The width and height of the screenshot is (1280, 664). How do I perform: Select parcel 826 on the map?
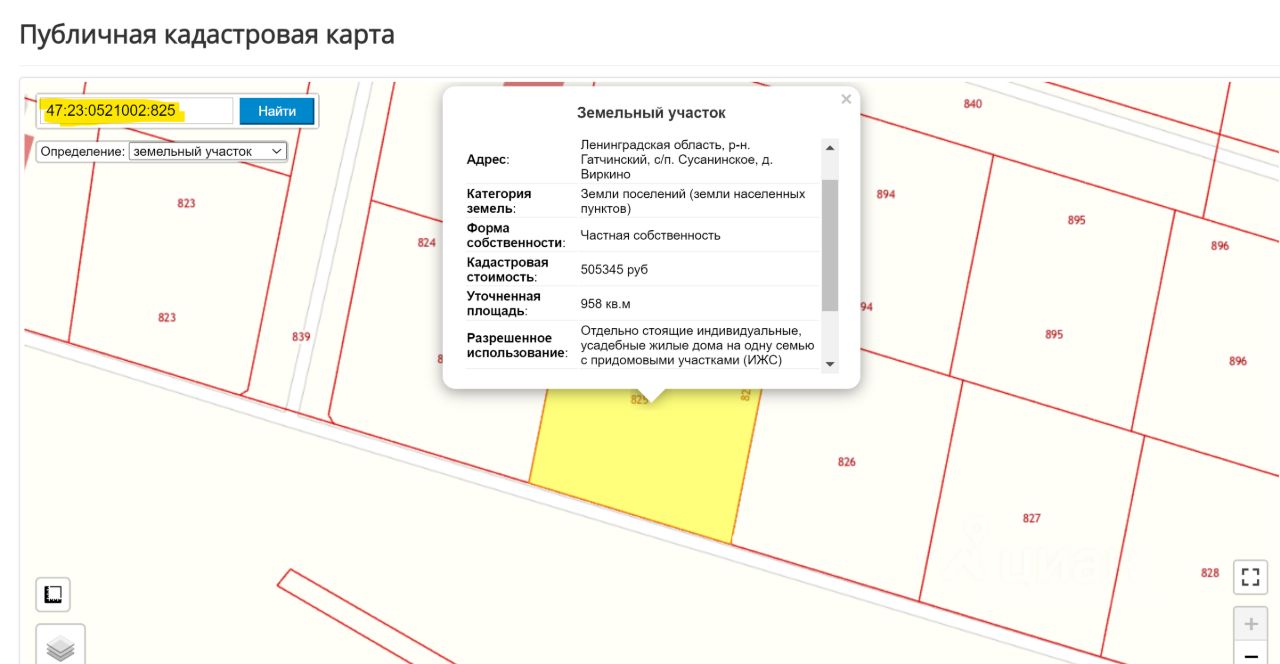[847, 462]
